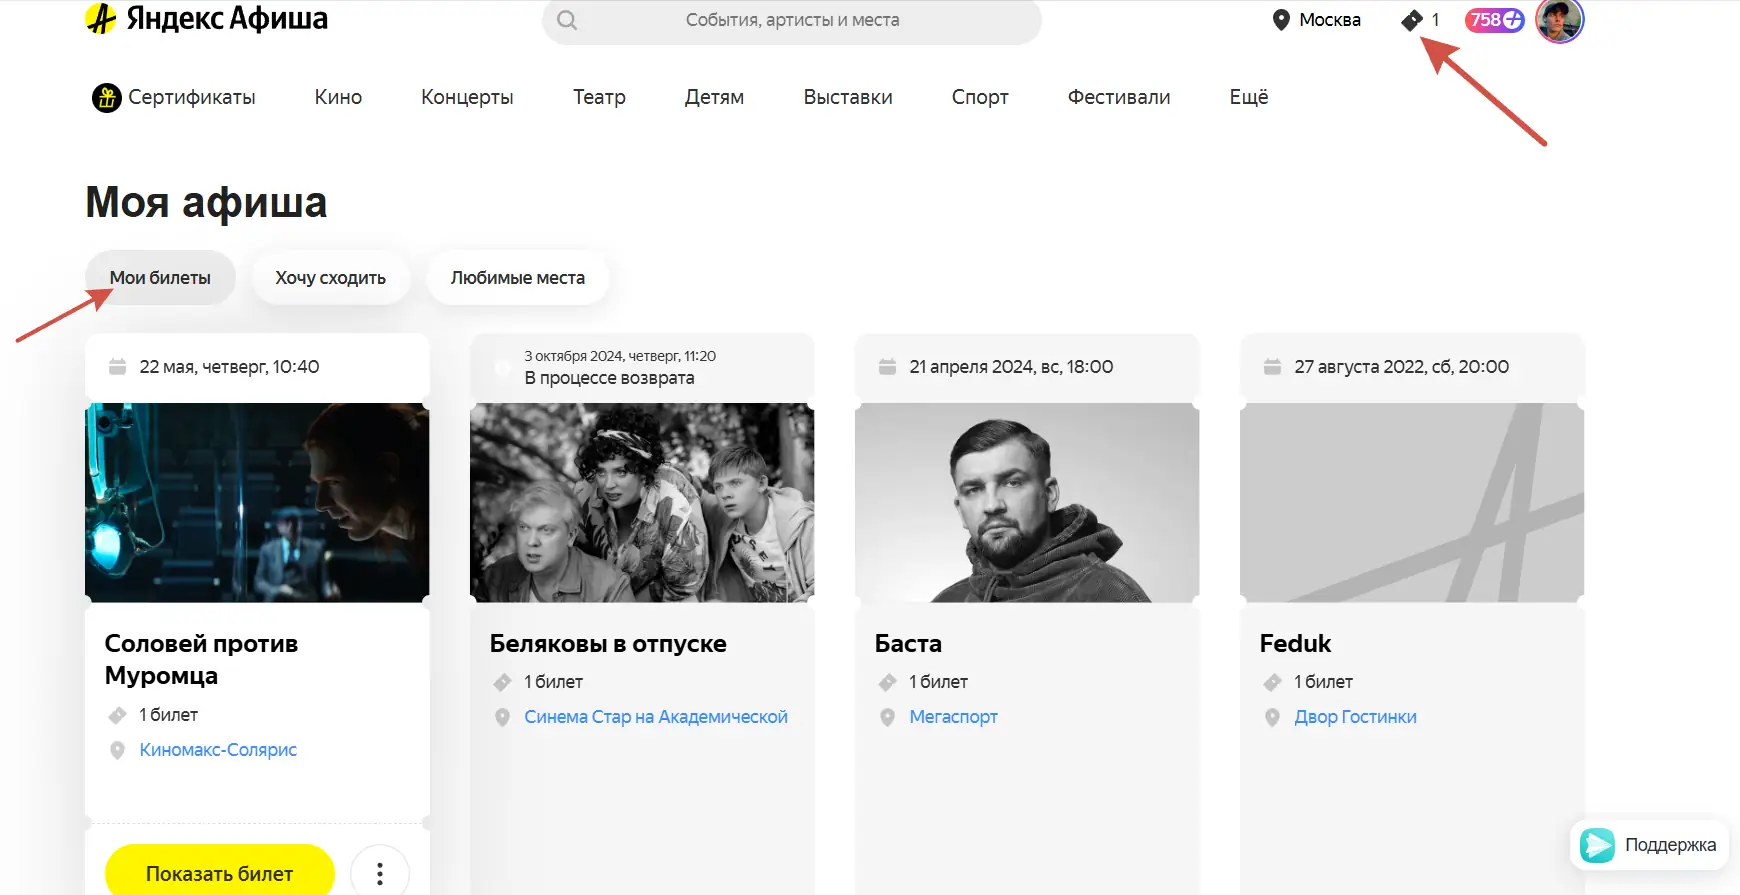
Task: Open the Спорт category
Action: coord(980,98)
